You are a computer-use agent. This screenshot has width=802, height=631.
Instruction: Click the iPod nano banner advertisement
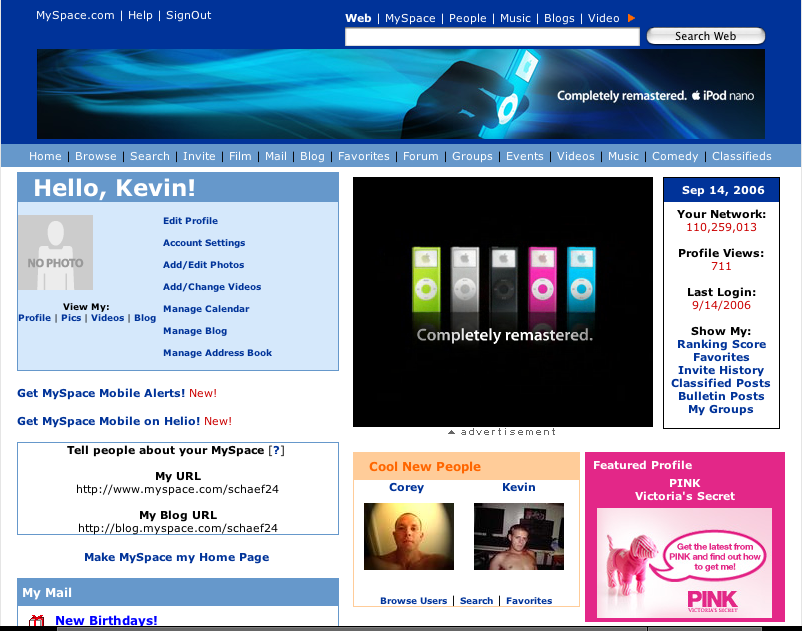click(x=401, y=94)
